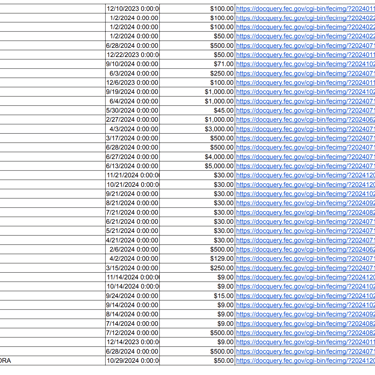
Task: Select the date cell 9/10/2024 0:00:00
Action: [133, 64]
